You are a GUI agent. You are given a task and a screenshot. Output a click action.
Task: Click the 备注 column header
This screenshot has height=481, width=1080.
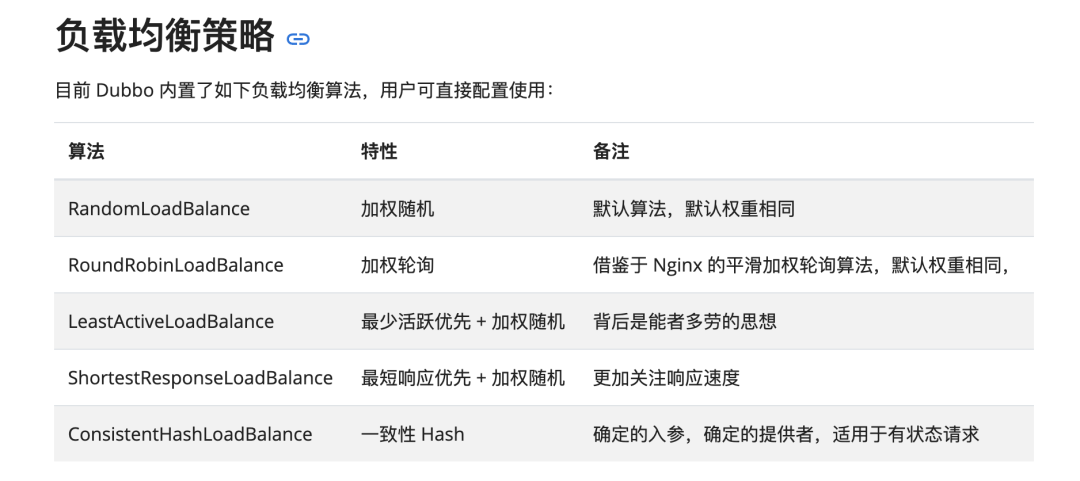tap(611, 152)
